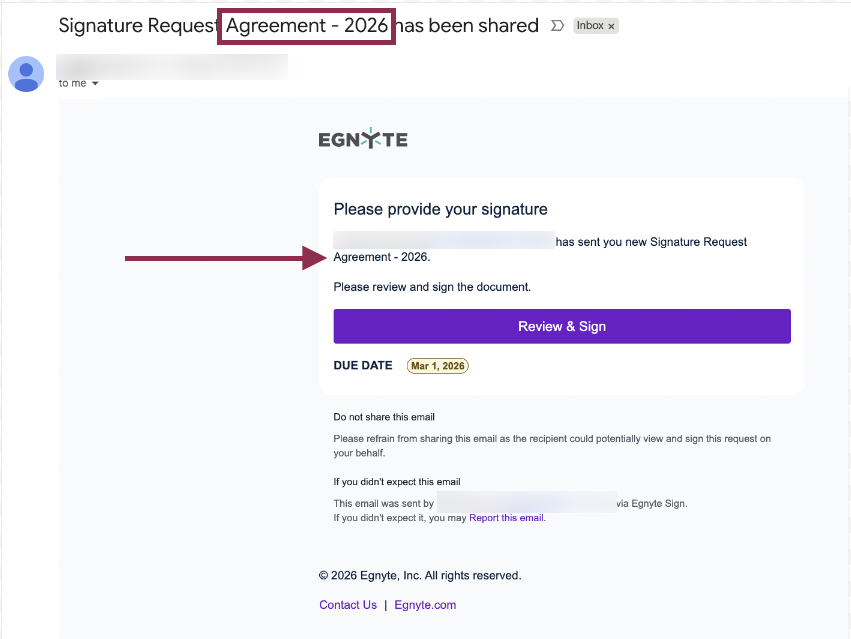The width and height of the screenshot is (851, 639).
Task: Click the Egnyte copyright notice text
Action: (420, 576)
